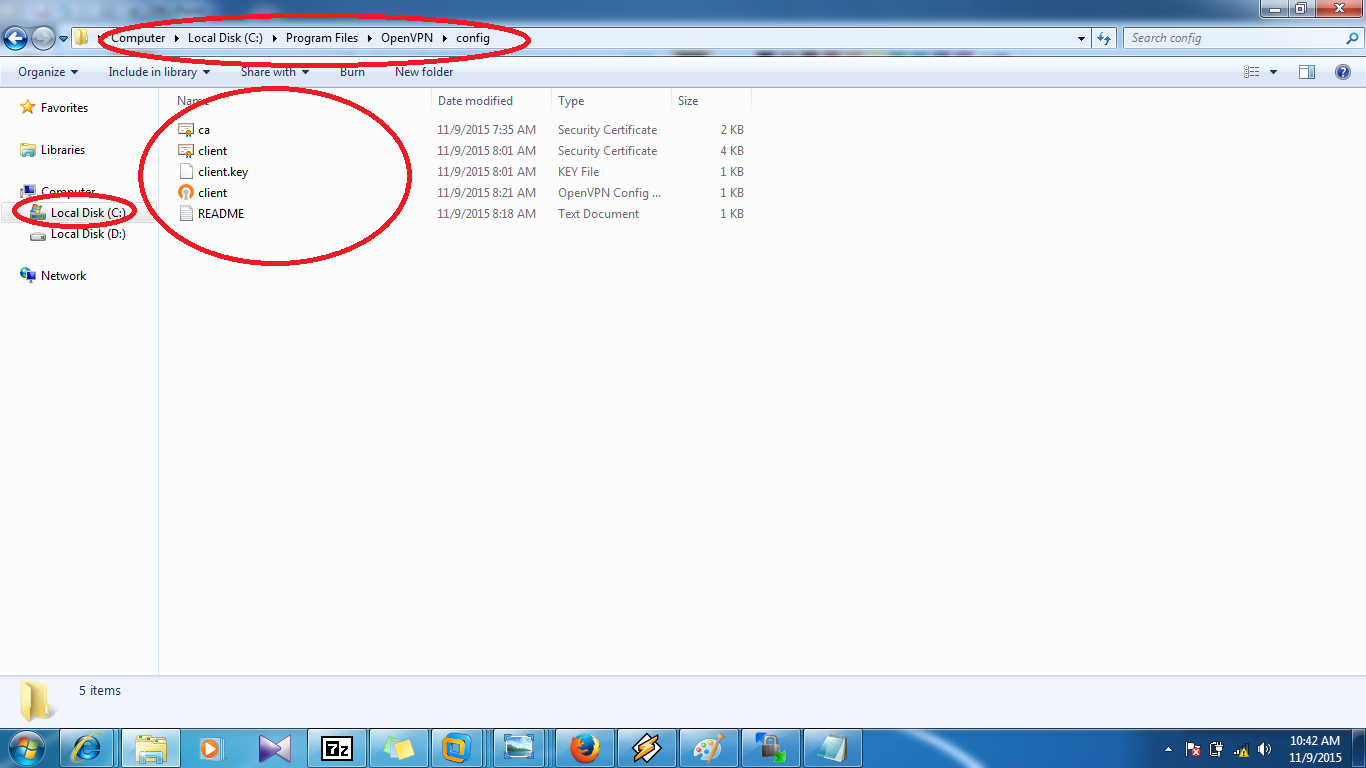Viewport: 1366px width, 768px height.
Task: Expand the arrow after Local Disk (C:) breadcrumb
Action: (274, 38)
